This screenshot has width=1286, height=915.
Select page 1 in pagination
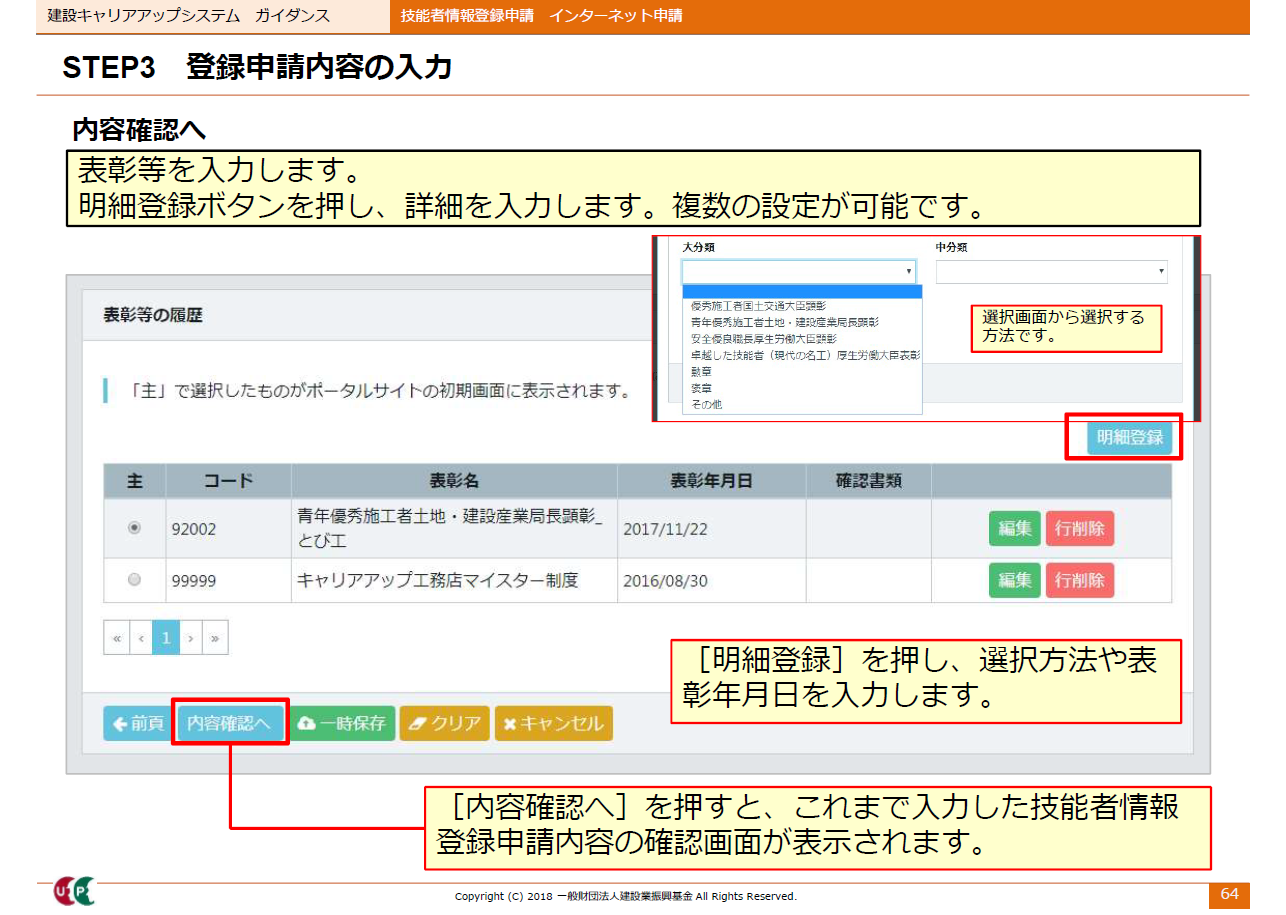[x=166, y=637]
